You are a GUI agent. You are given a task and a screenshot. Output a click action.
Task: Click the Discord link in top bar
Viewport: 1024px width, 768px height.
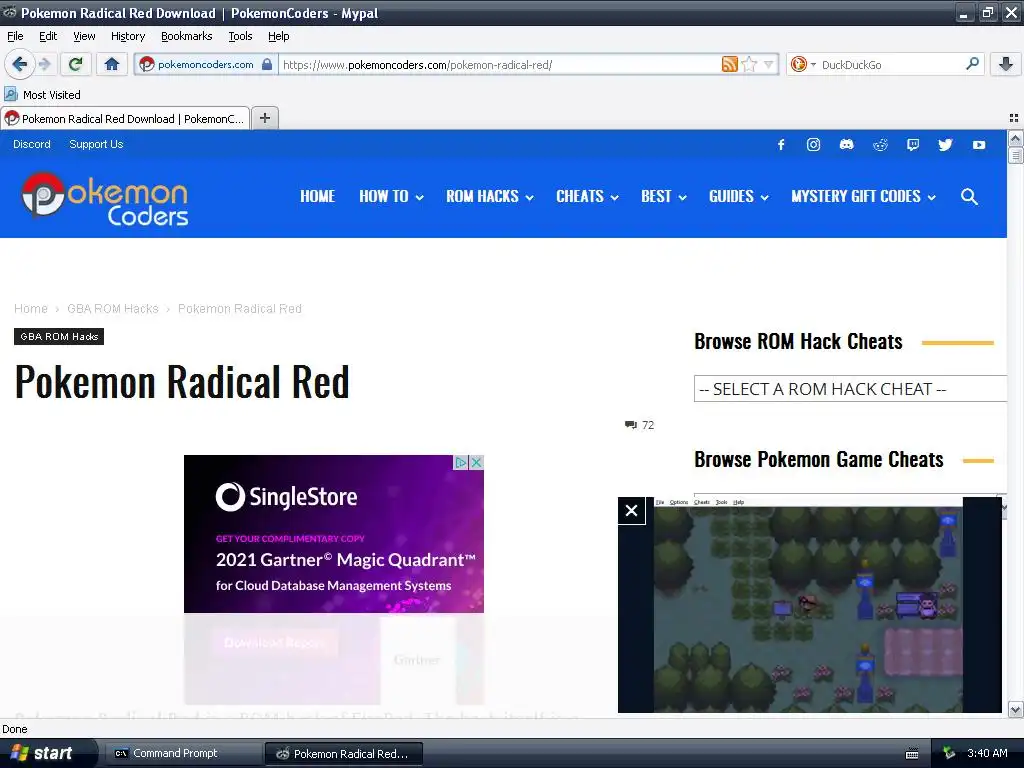31,144
